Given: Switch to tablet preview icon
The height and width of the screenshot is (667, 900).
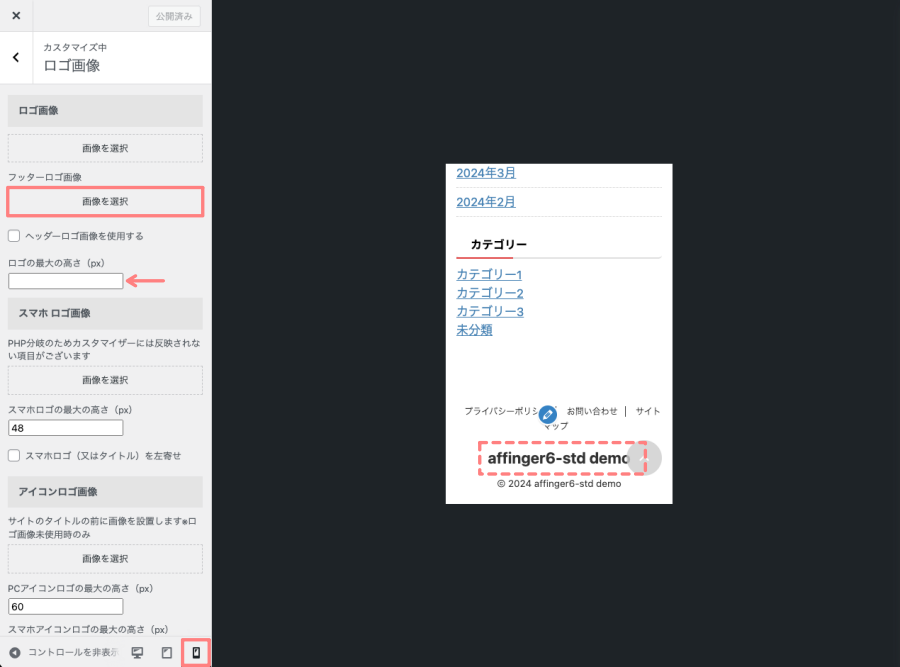Looking at the screenshot, I should (167, 653).
